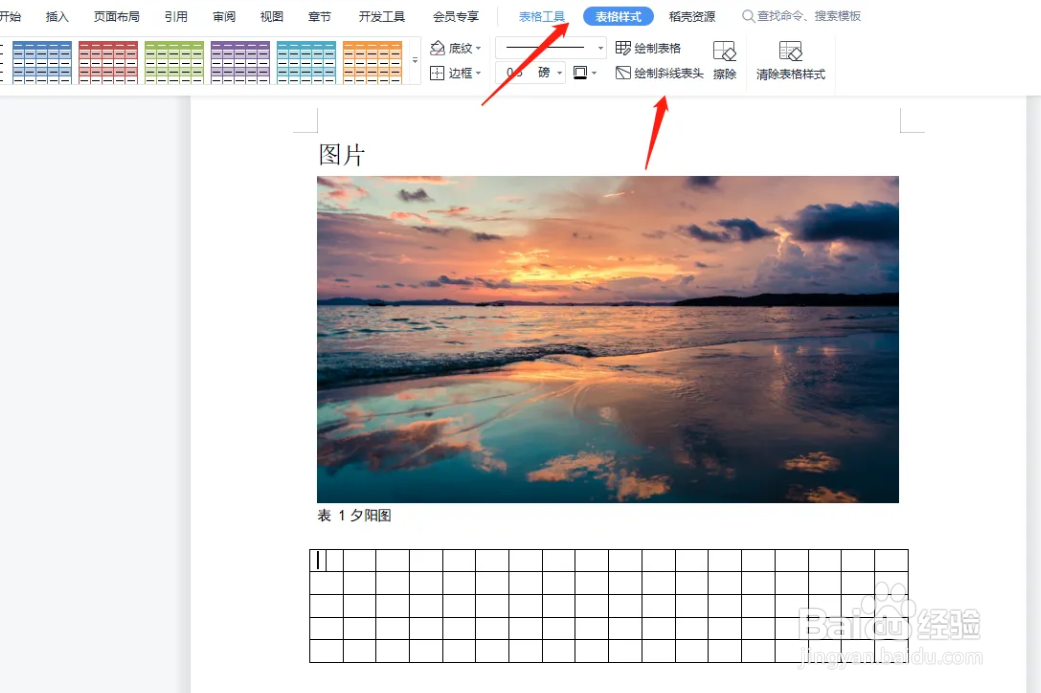
Task: Switch to the 表格样式 ribbon tab
Action: pyautogui.click(x=617, y=15)
